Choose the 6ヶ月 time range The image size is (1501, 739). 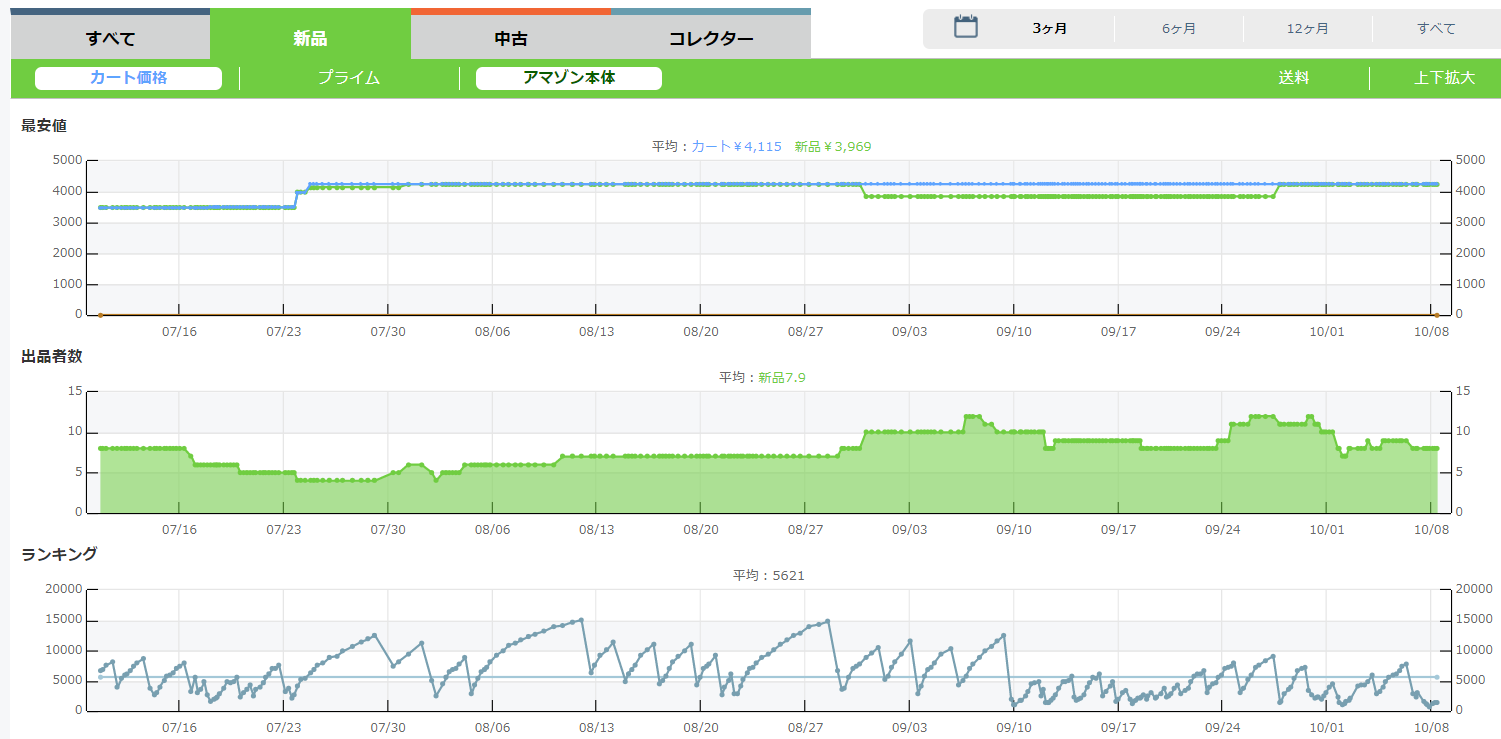1179,29
